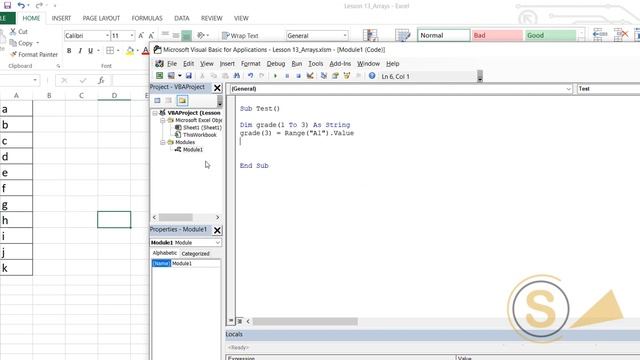Open the Window menu in VBA editor

(368, 64)
